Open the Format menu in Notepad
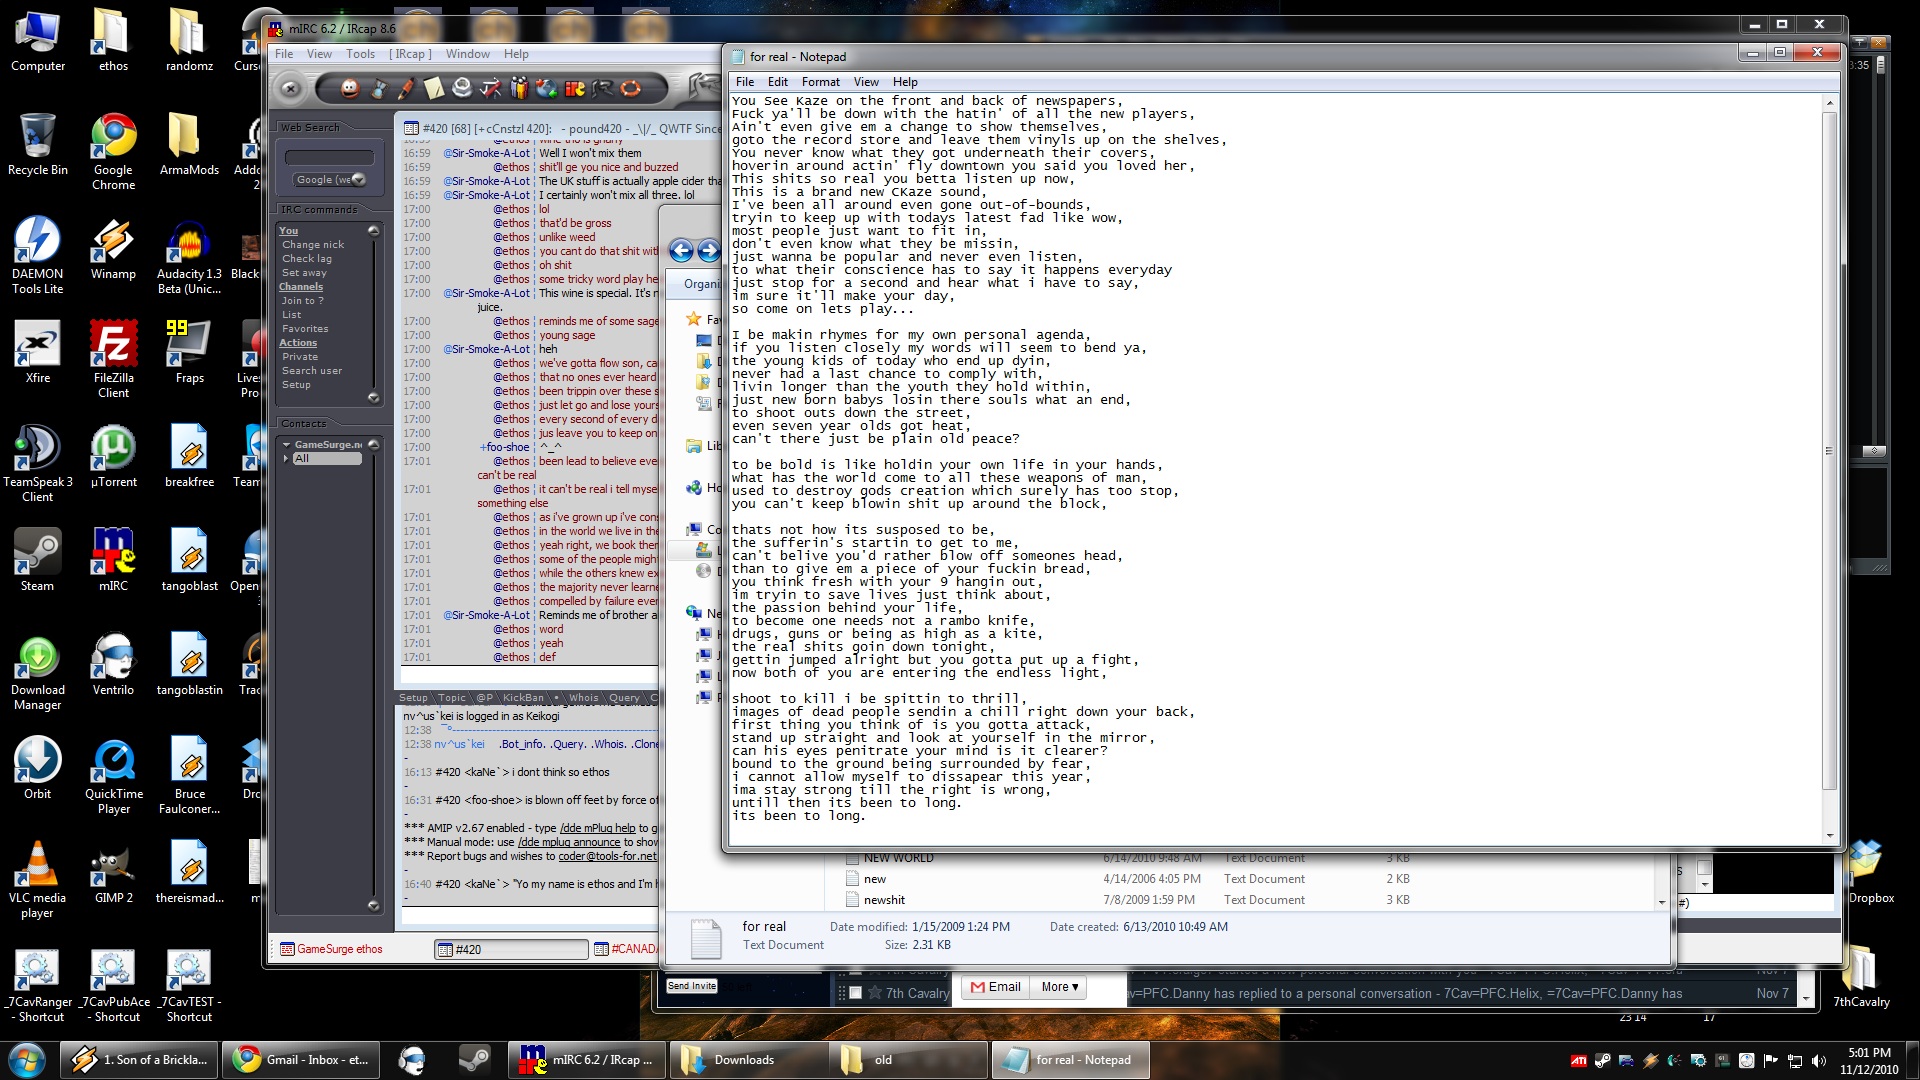 coord(820,82)
